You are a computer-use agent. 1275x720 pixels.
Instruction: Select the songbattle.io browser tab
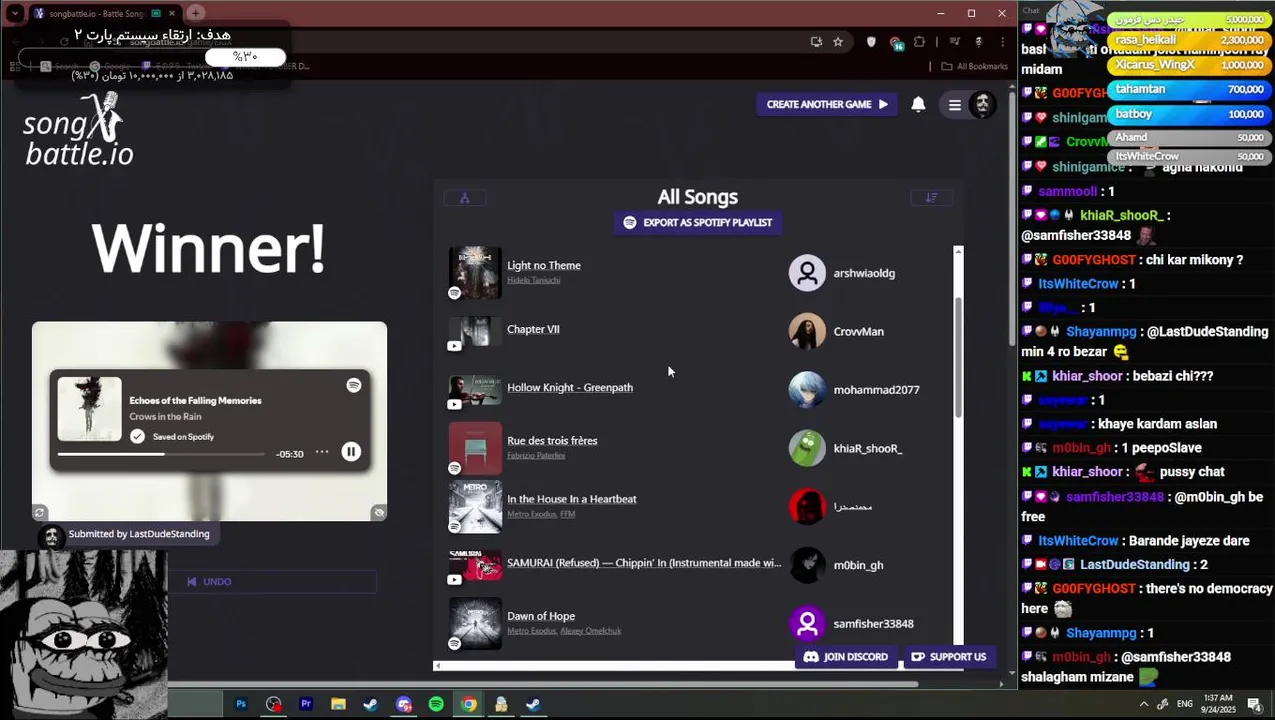point(103,14)
